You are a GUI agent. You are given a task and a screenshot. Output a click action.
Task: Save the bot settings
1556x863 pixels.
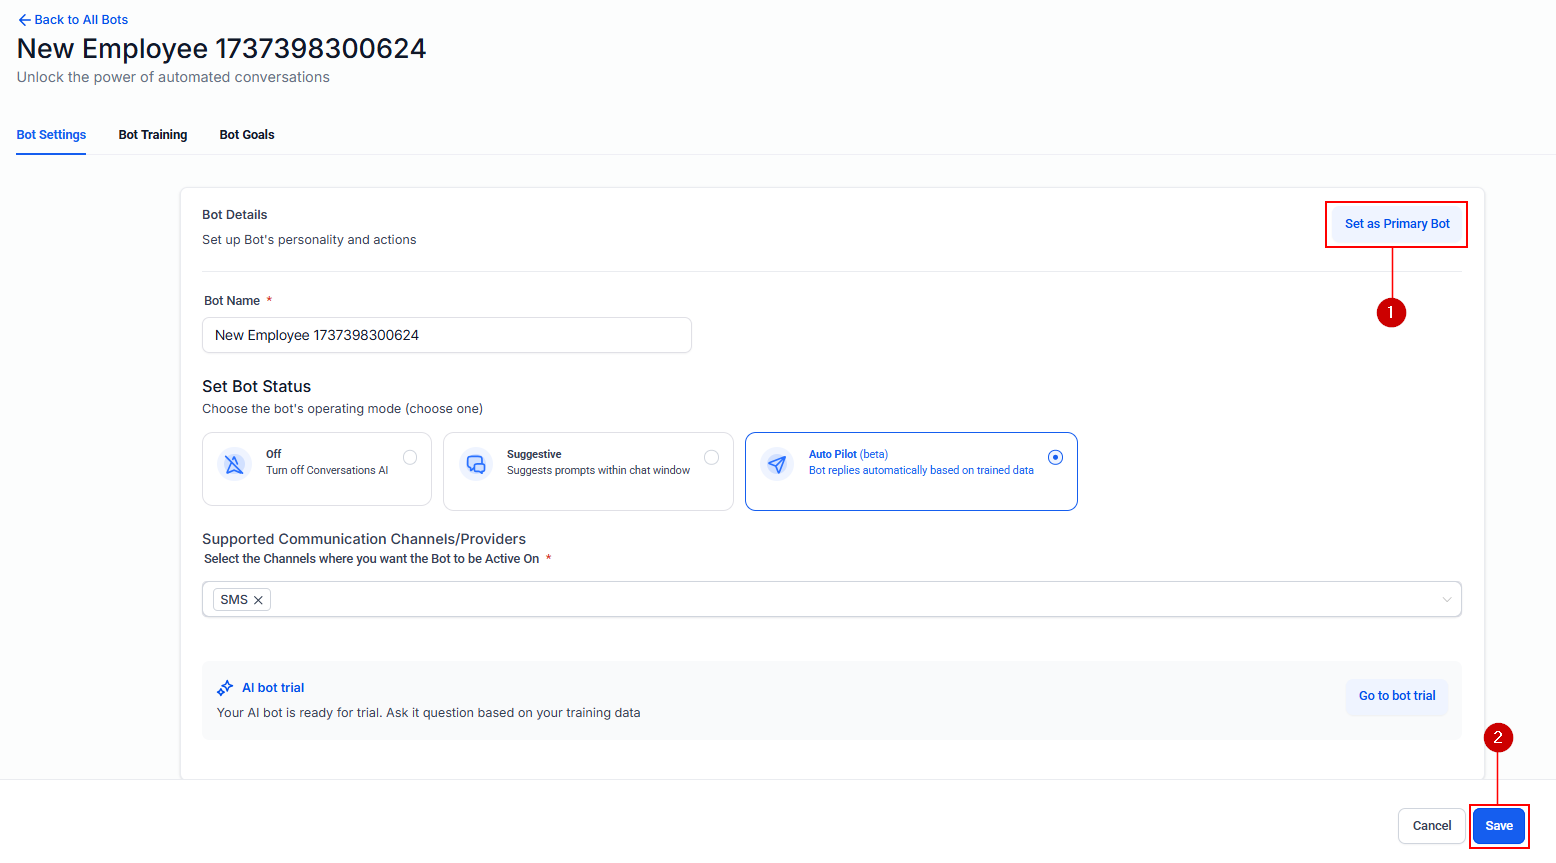pos(1499,826)
